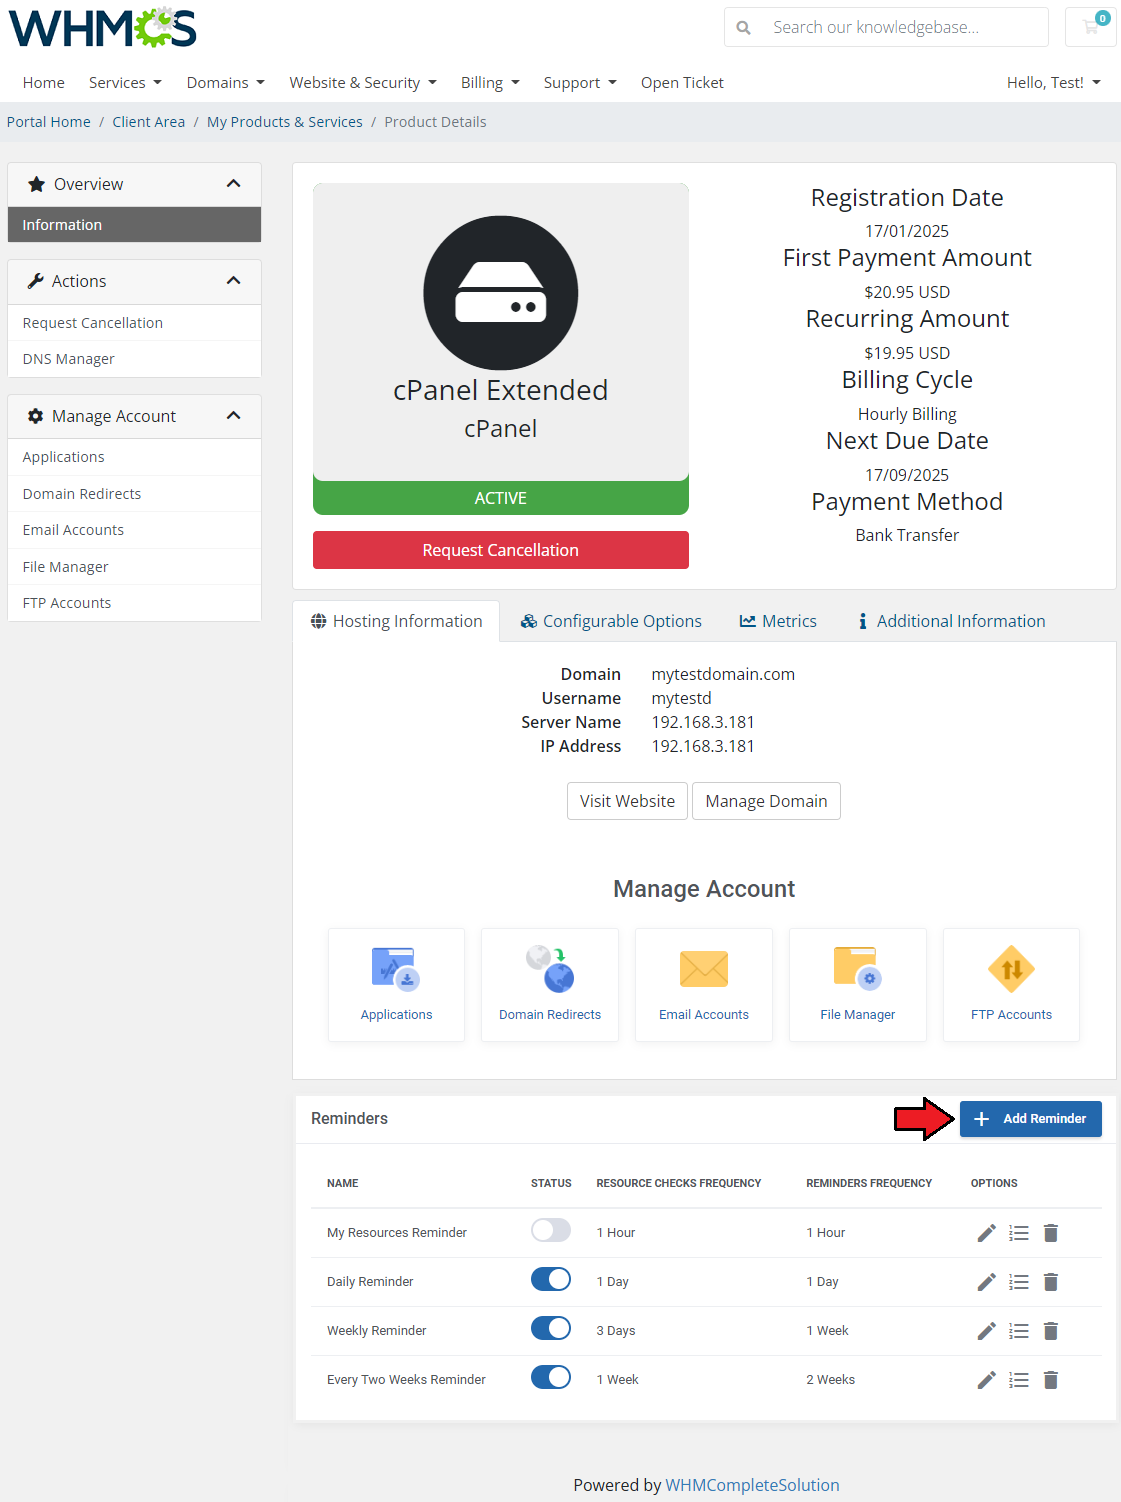Open FTP Accounts in sidebar list
This screenshot has height=1502, width=1121.
click(x=134, y=603)
